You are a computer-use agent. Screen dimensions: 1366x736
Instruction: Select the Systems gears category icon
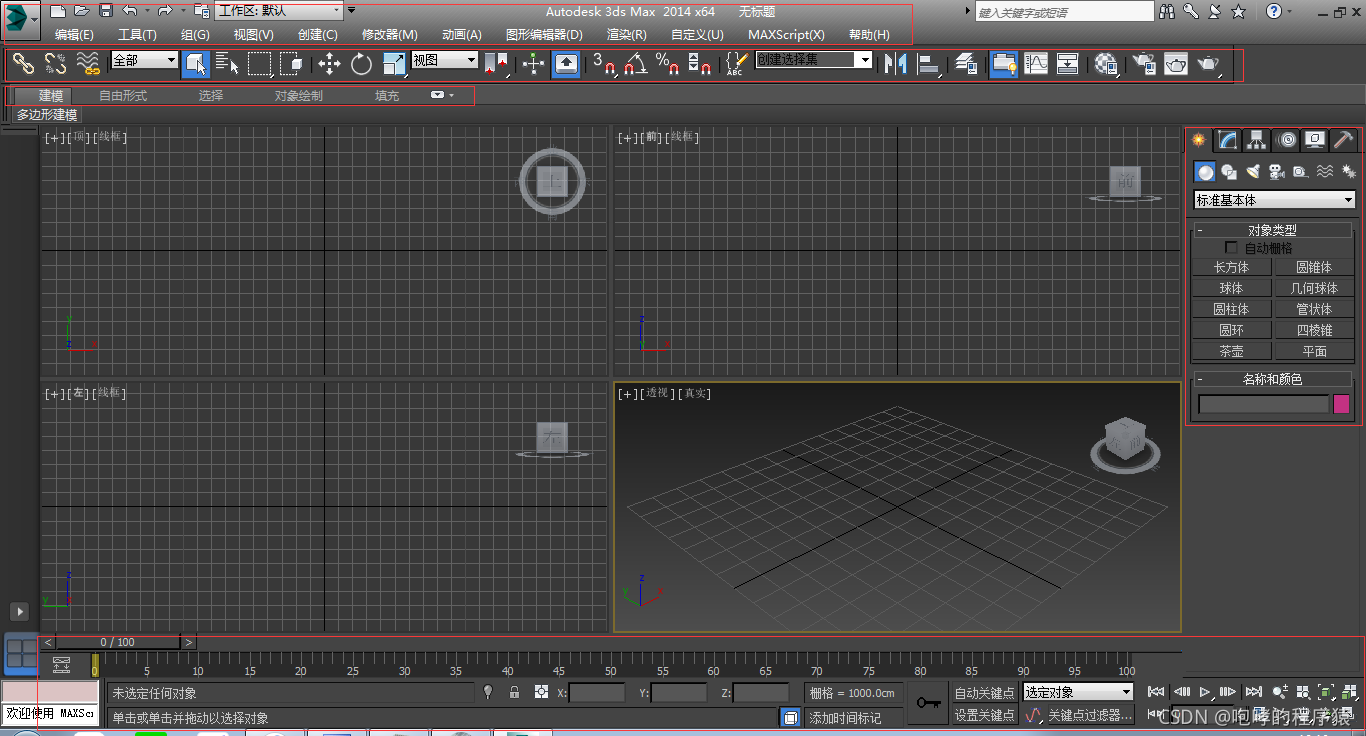[x=1348, y=172]
